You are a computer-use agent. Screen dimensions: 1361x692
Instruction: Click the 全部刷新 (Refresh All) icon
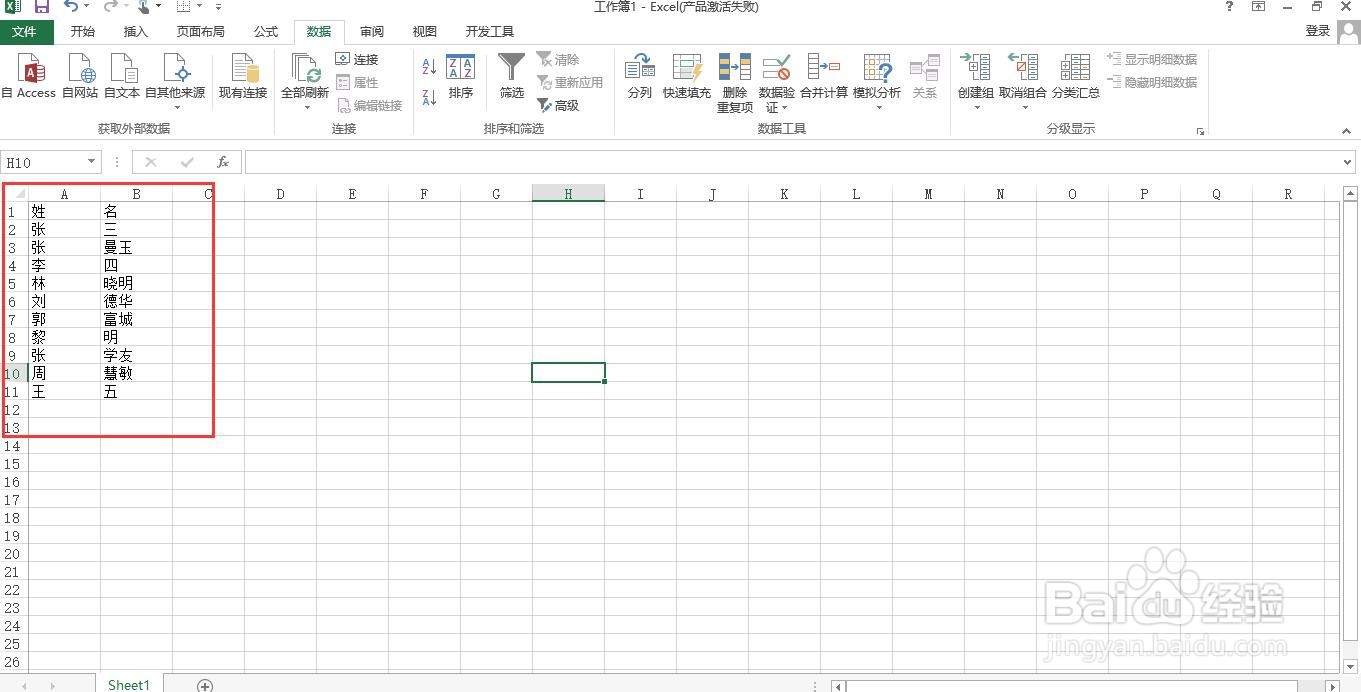pyautogui.click(x=305, y=78)
